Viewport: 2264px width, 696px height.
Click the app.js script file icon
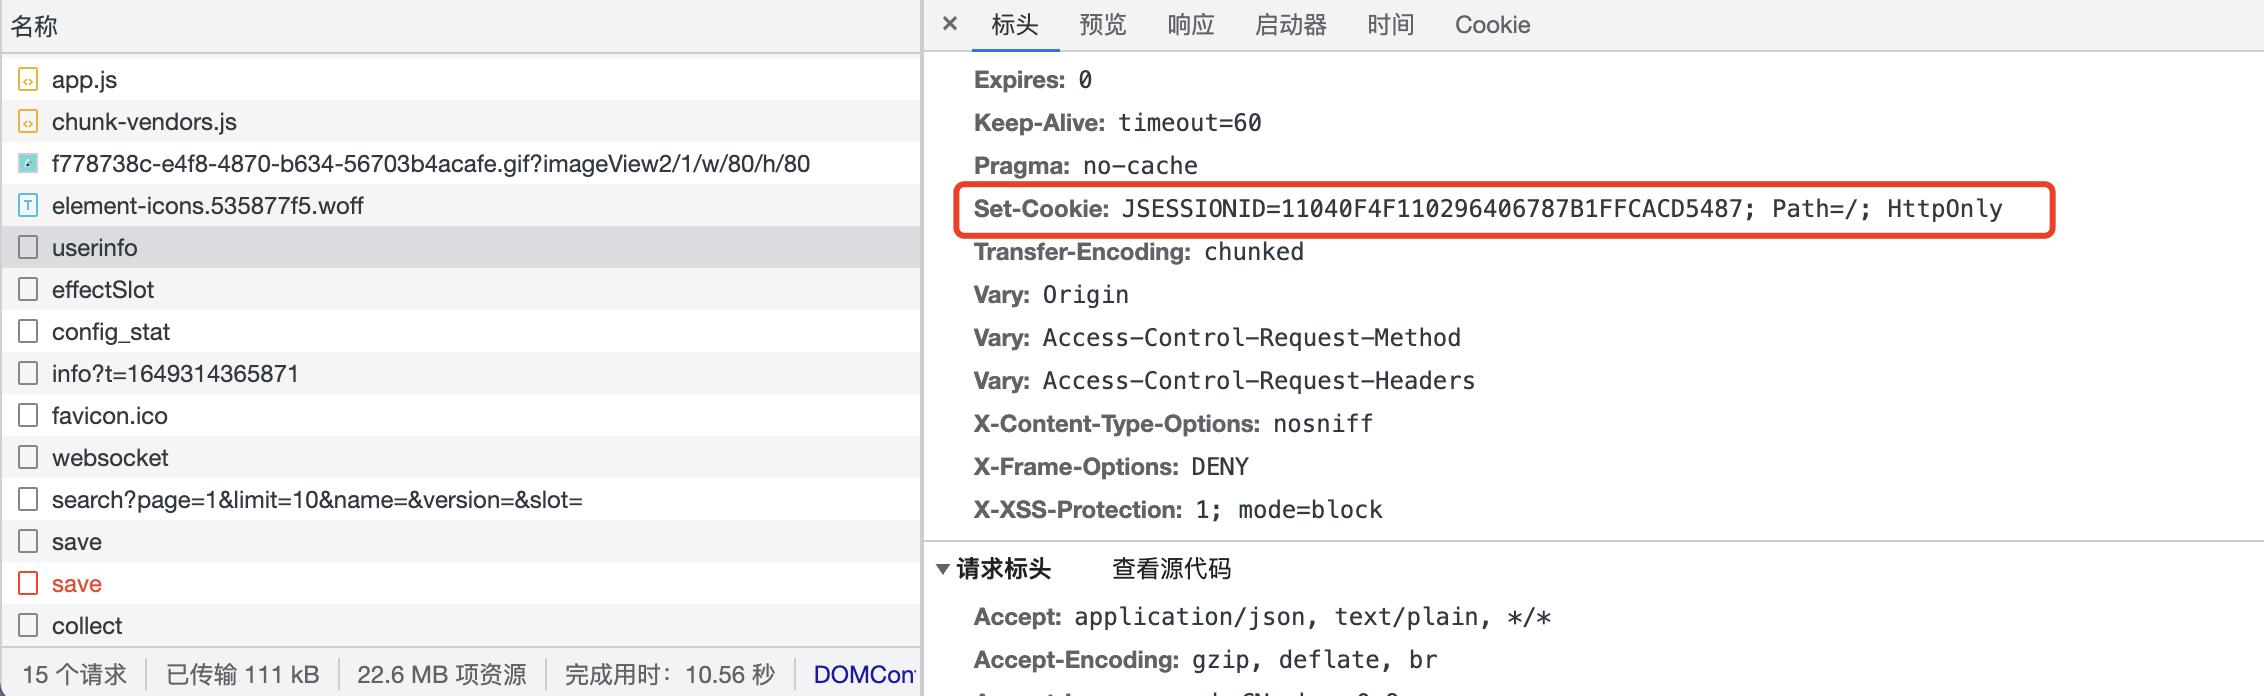[x=28, y=80]
